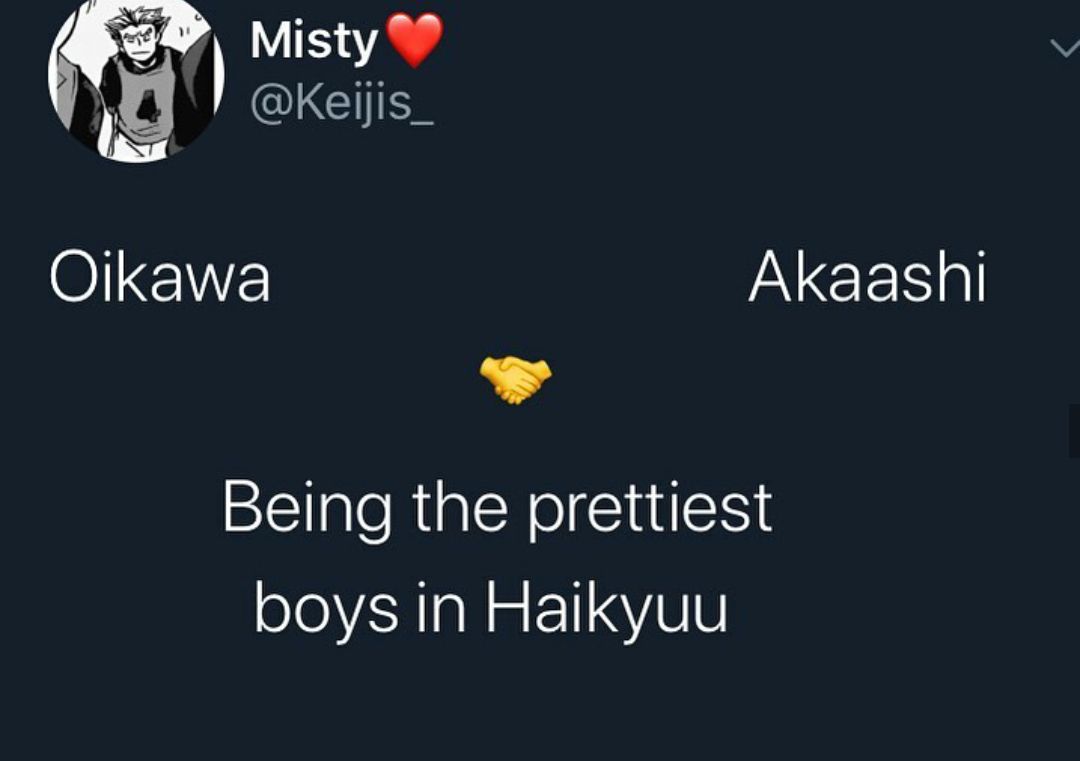The width and height of the screenshot is (1080, 761).
Task: Click the word prettiest in the tweet
Action: point(650,510)
